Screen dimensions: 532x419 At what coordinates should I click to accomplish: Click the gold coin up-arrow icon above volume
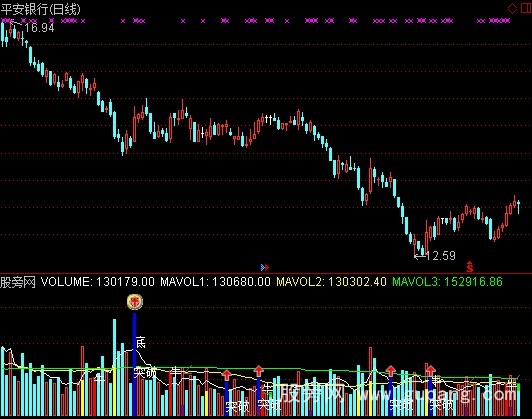coord(135,301)
